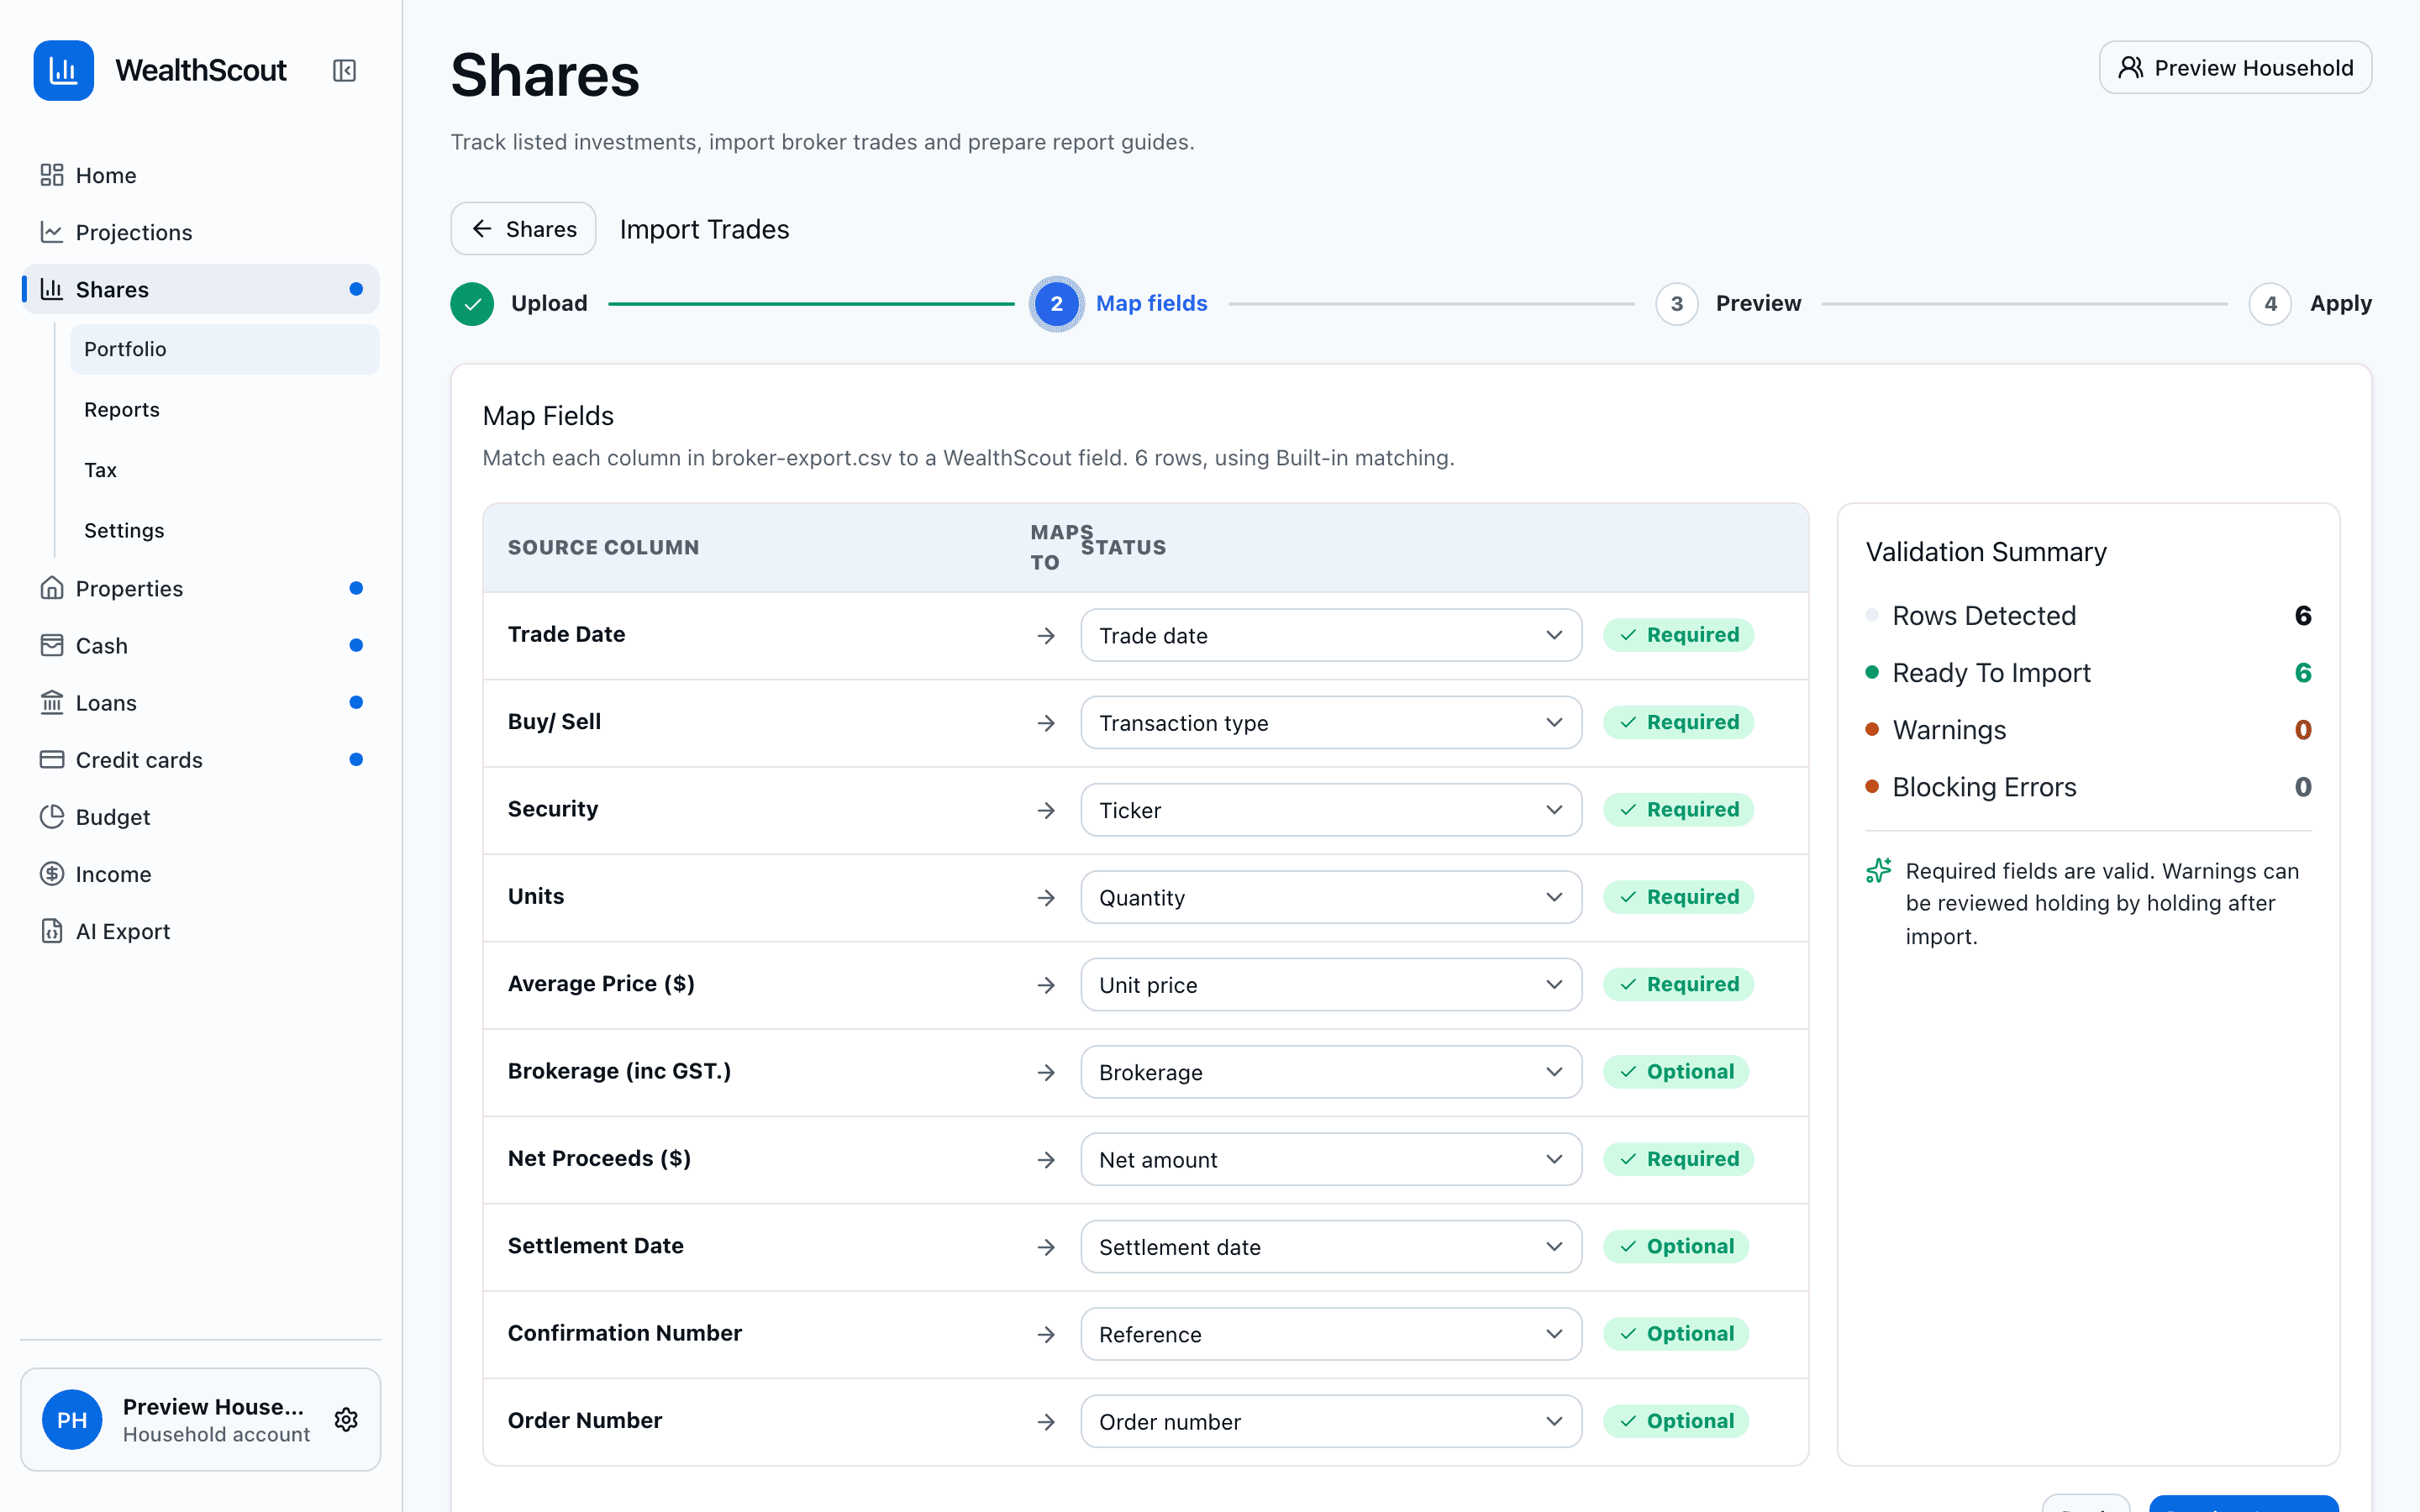Click the sparkle icon in Validation Summary
This screenshot has height=1512, width=2420.
(x=1878, y=871)
